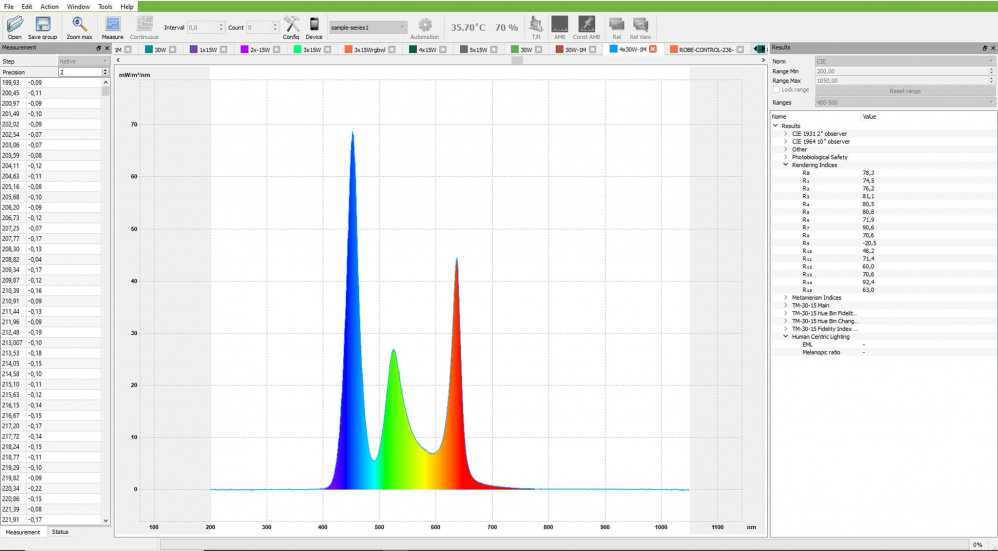
Task: Close the 4x30W-IM series tab
Action: 653,49
